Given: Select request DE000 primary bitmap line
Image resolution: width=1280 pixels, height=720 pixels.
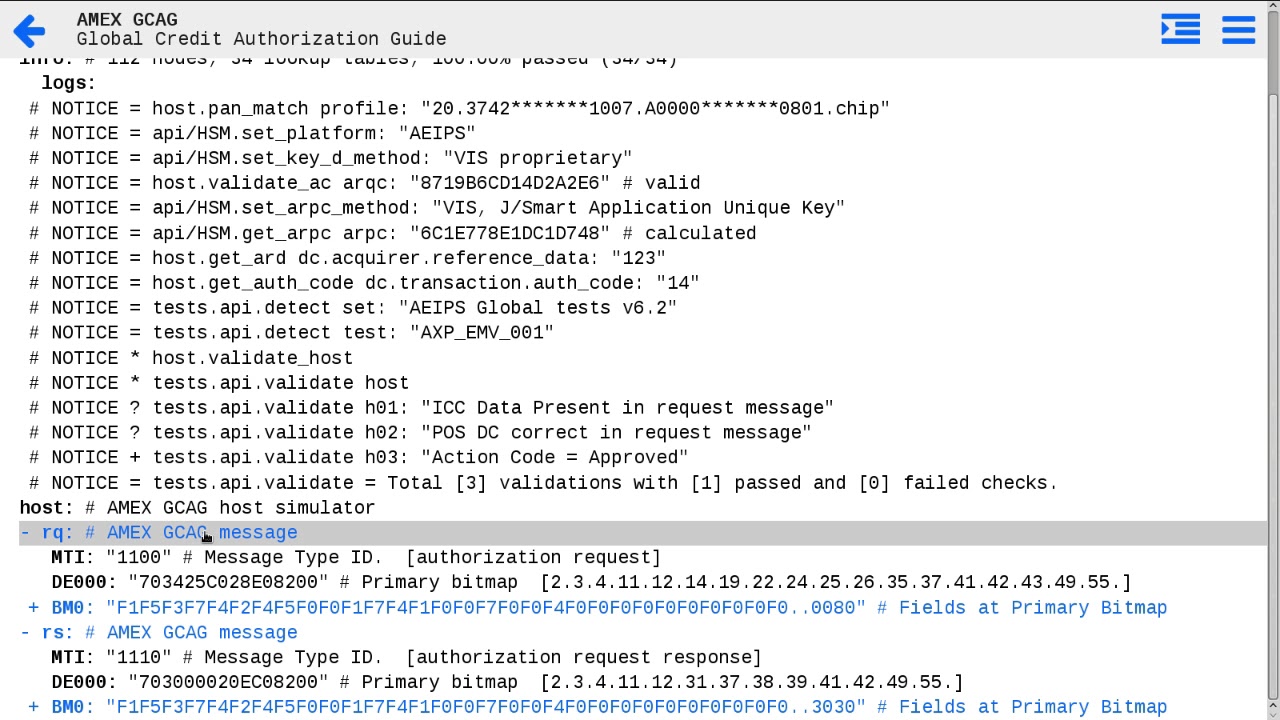Looking at the screenshot, I should click(590, 583).
